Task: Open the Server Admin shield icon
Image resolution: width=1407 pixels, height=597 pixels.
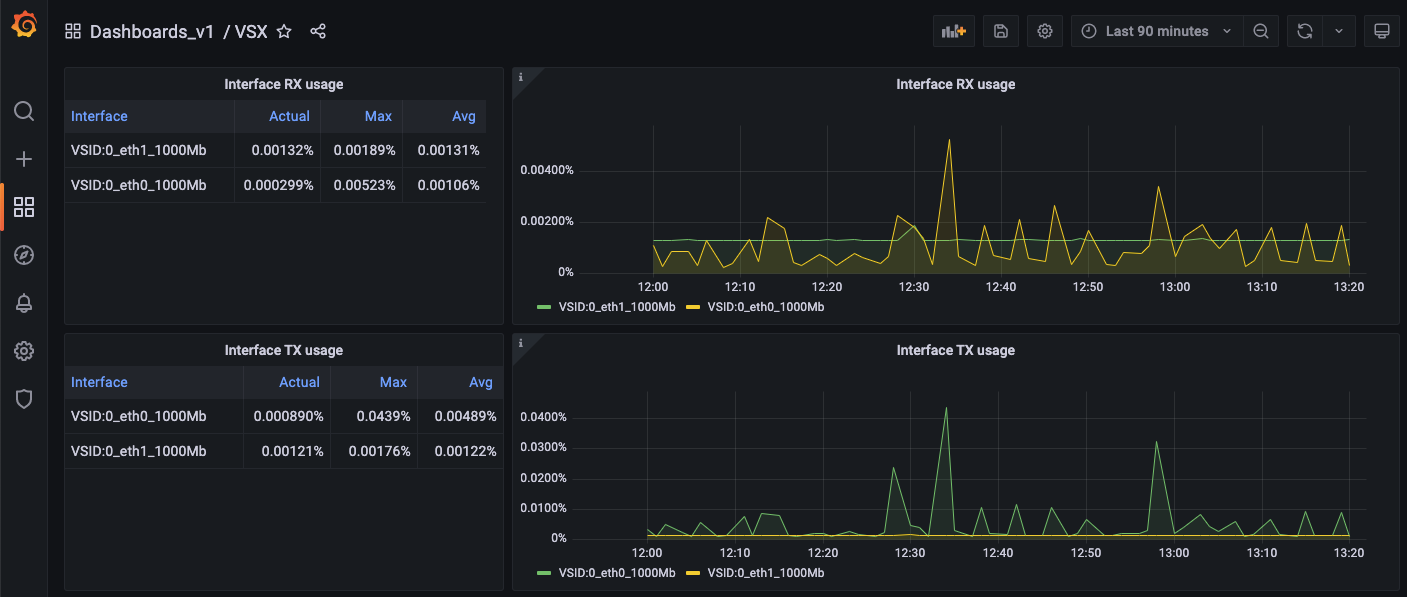Action: (24, 399)
